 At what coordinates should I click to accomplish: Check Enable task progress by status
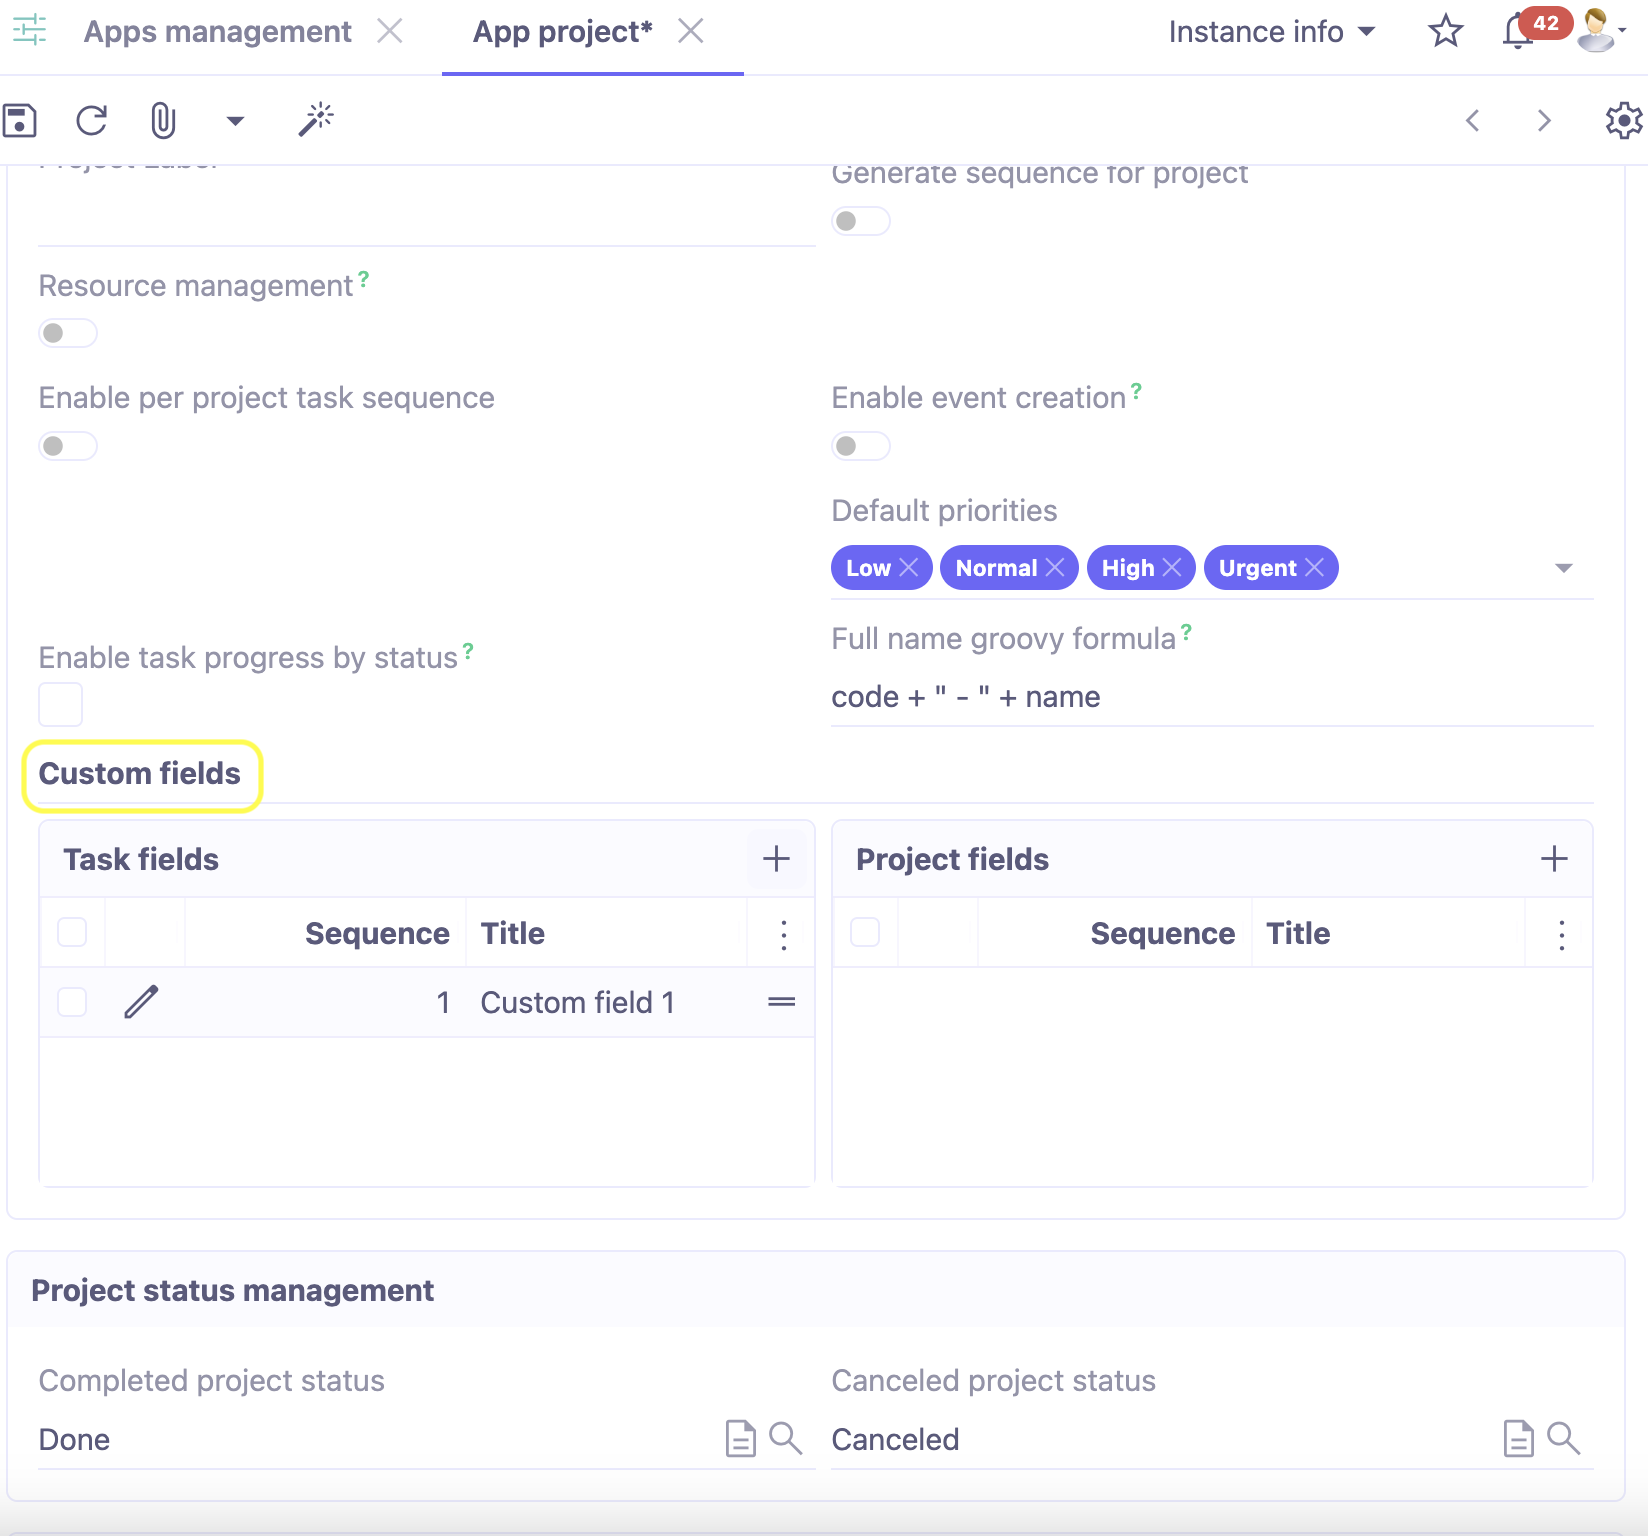point(60,704)
